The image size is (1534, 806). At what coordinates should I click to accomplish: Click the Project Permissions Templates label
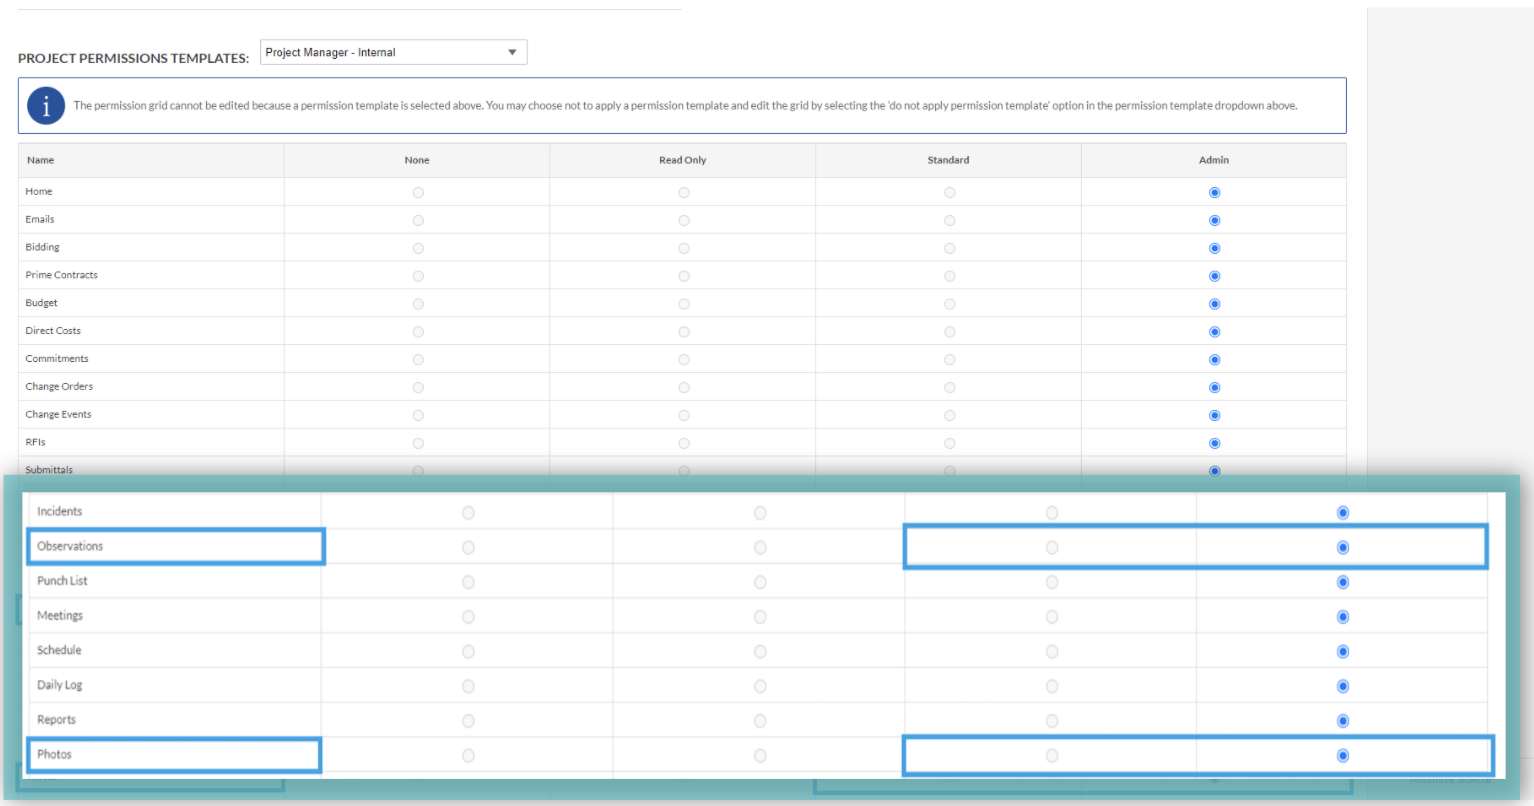134,58
